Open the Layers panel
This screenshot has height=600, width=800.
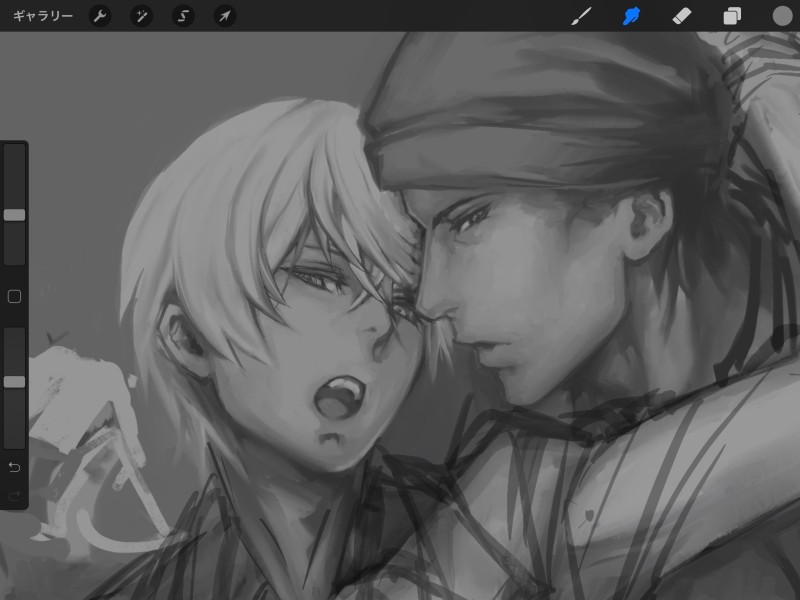732,16
